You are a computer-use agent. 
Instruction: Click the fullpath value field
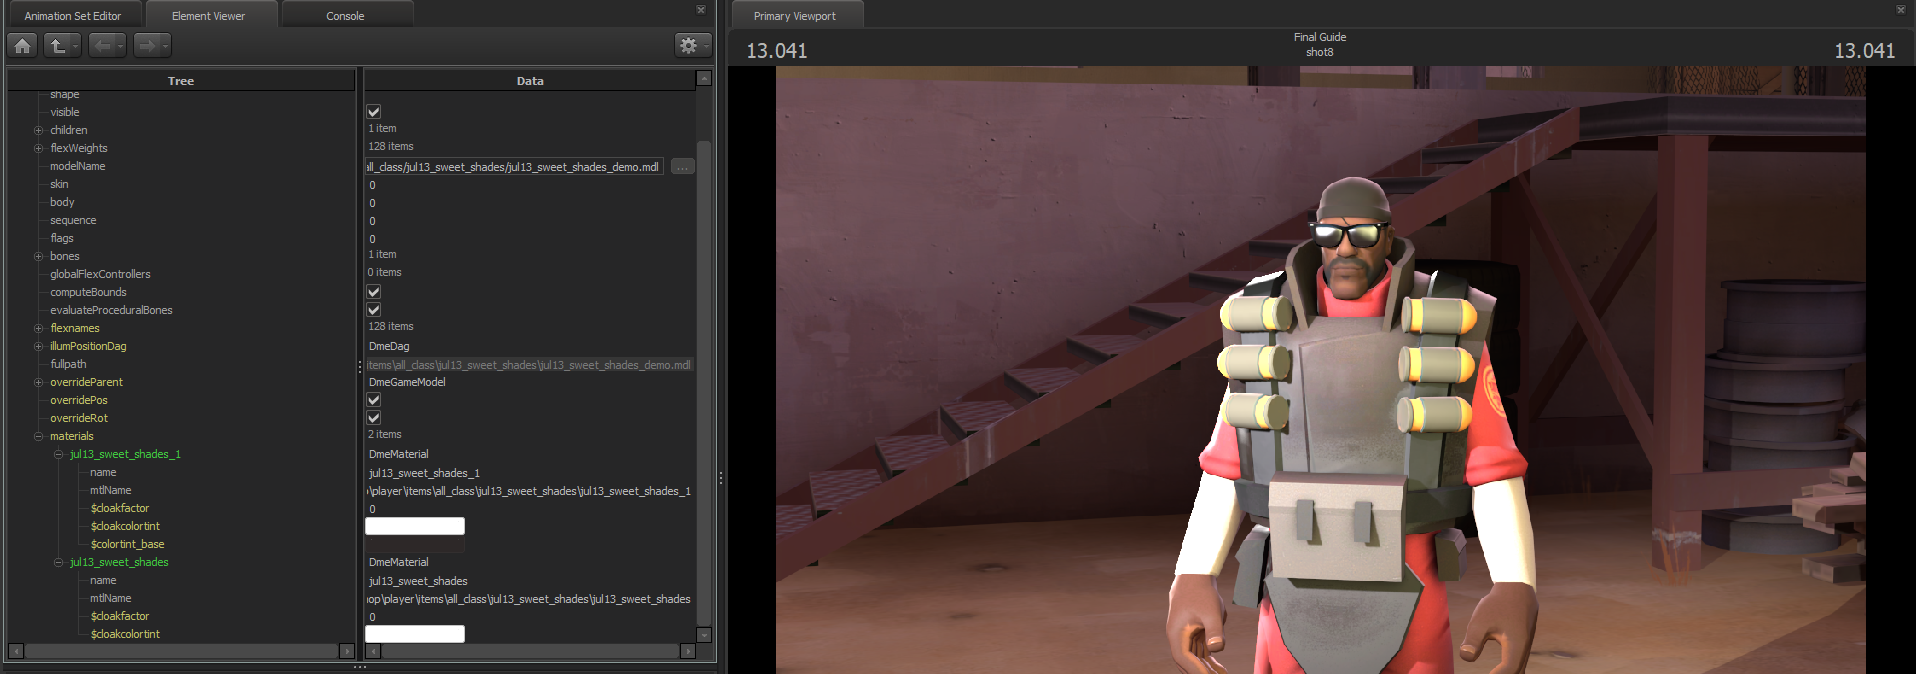[x=530, y=365]
